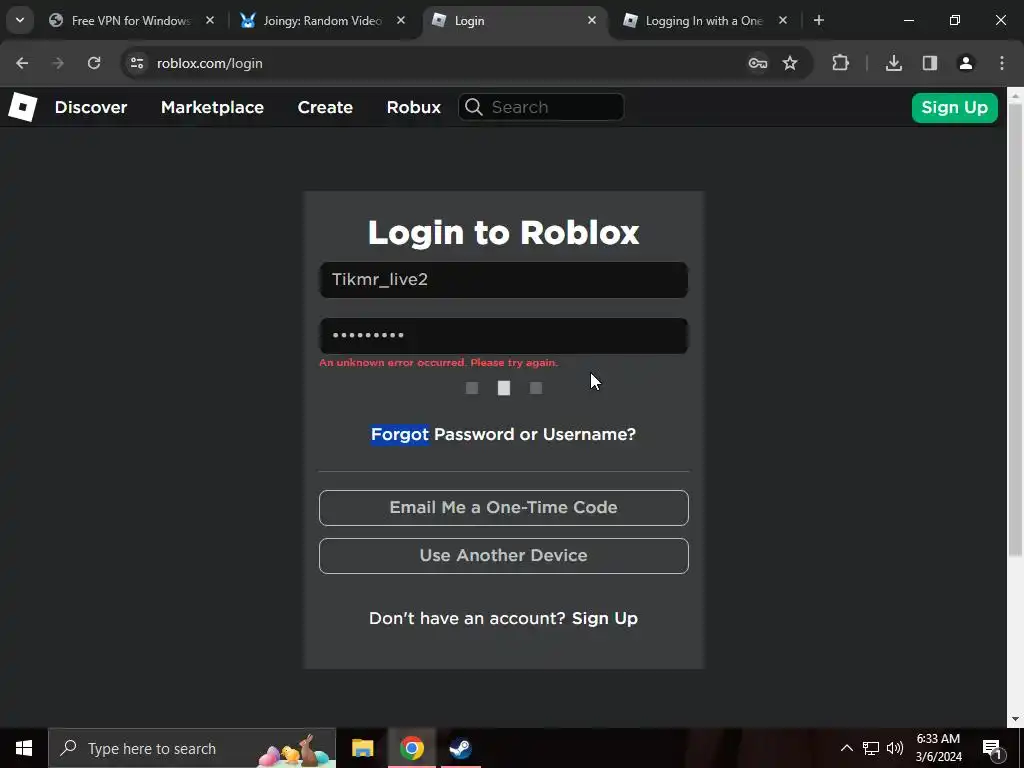Click the taskbar clock 6:33 AM
Screen dimensions: 1024x768
pos(938,748)
